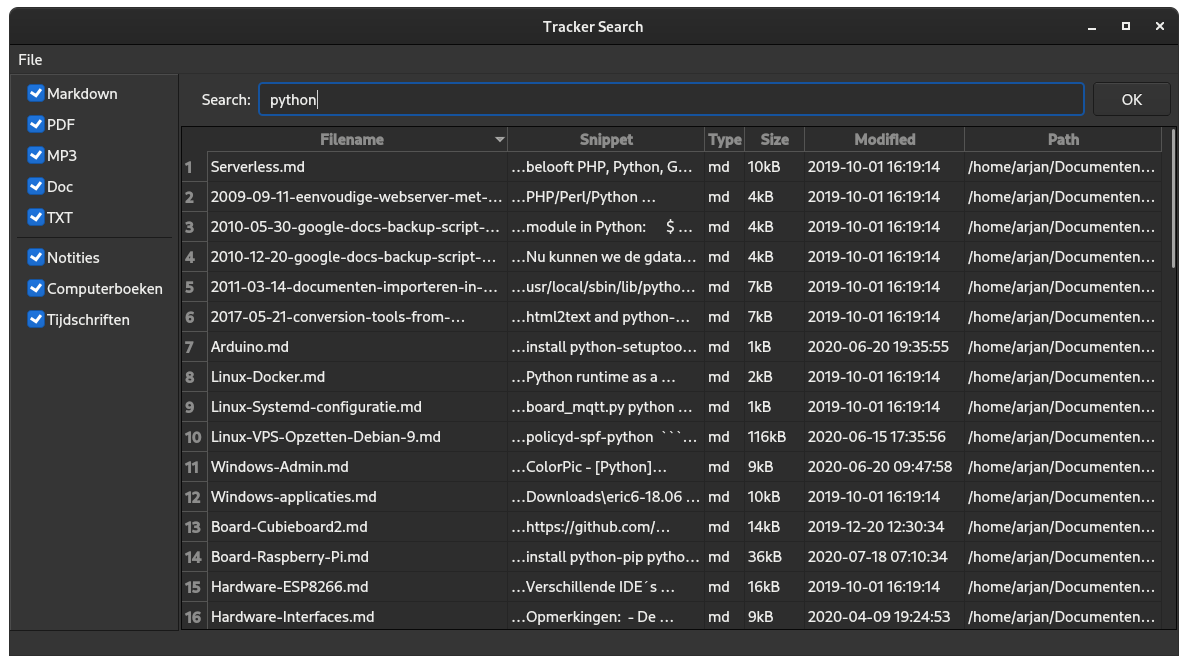Viewport: 1188px width, 665px height.
Task: Uncheck the Tijdschriften checkbox
Action: [37, 320]
